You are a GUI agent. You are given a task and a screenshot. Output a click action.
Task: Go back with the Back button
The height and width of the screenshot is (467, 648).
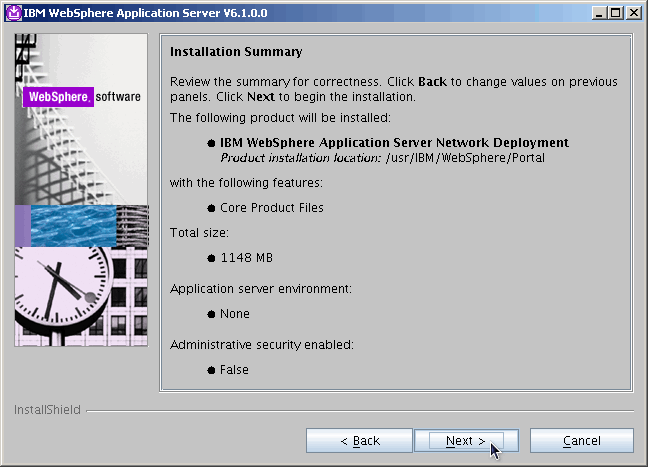point(359,441)
